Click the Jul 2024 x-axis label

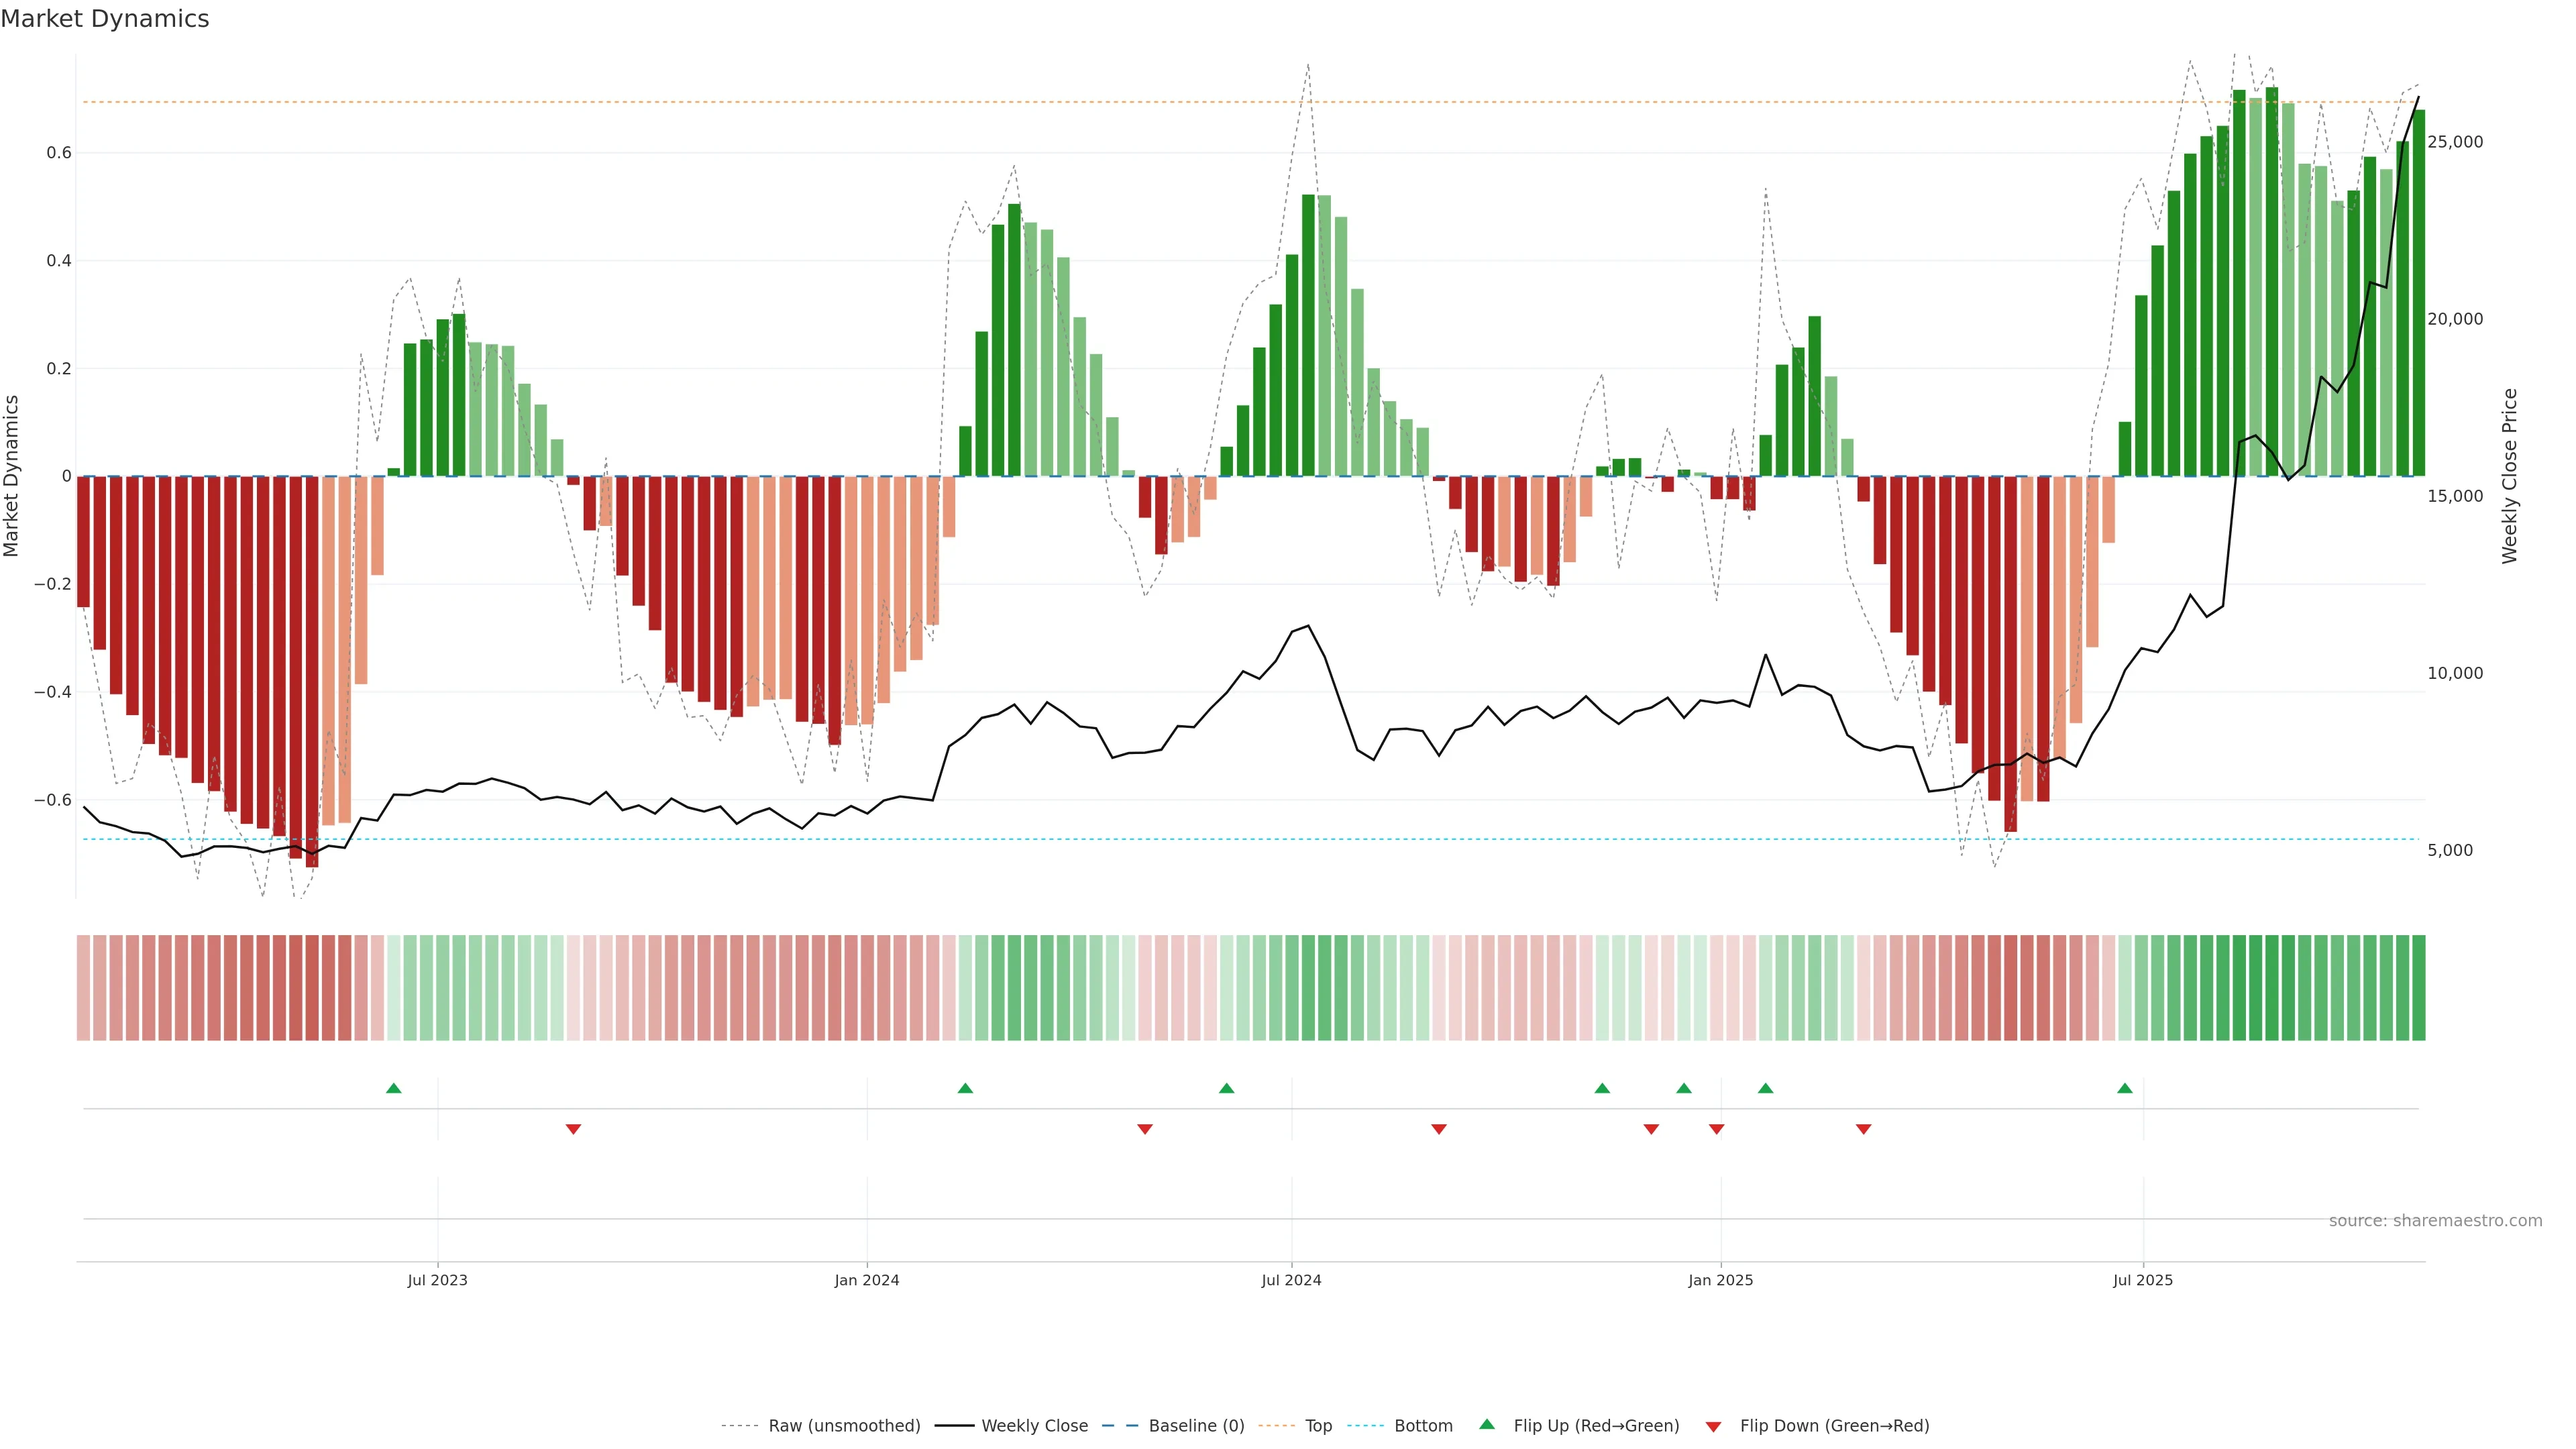pos(1291,1280)
